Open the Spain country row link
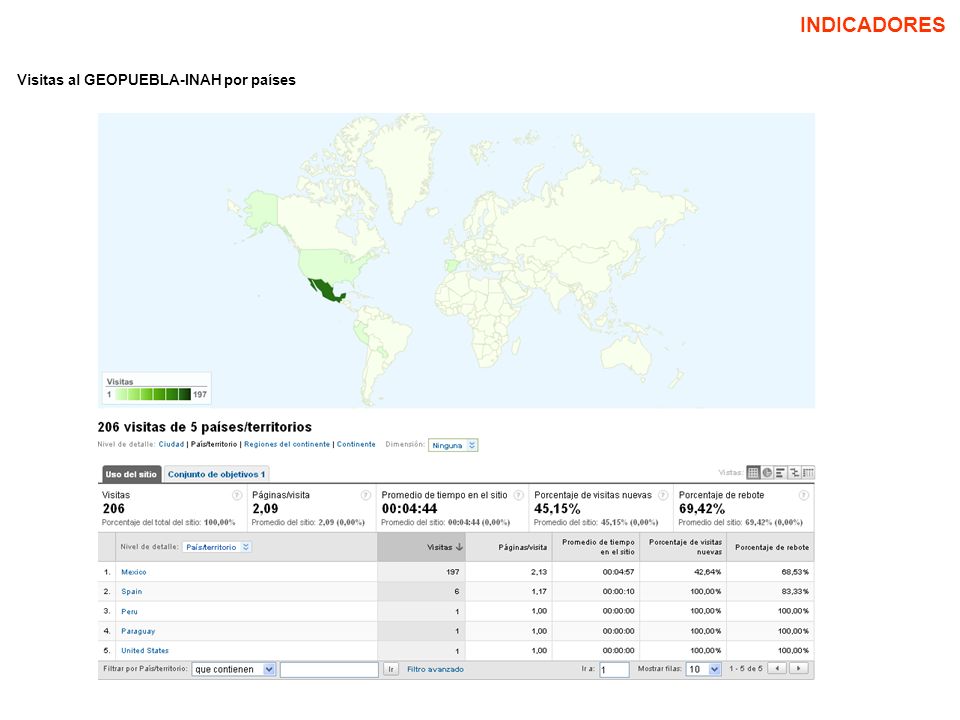The image size is (960, 720). point(131,591)
